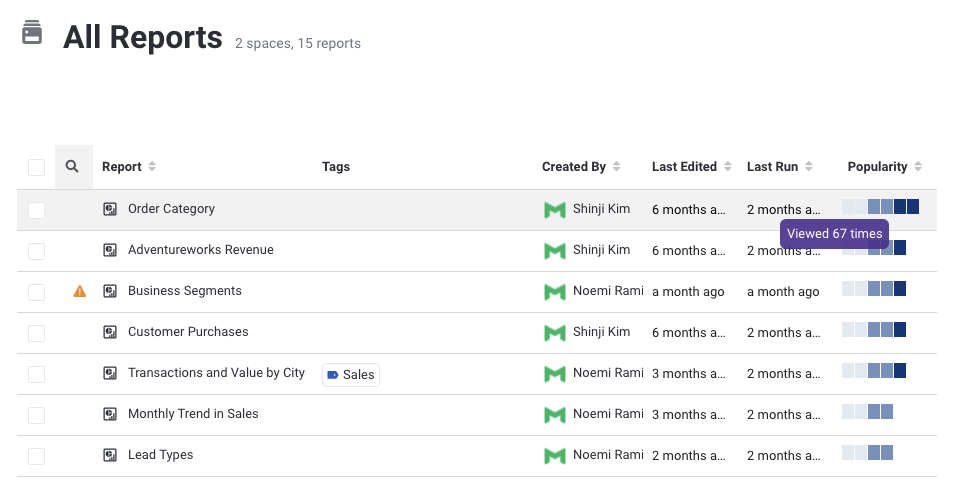
Task: Click the Order Category popularity bar
Action: click(880, 207)
